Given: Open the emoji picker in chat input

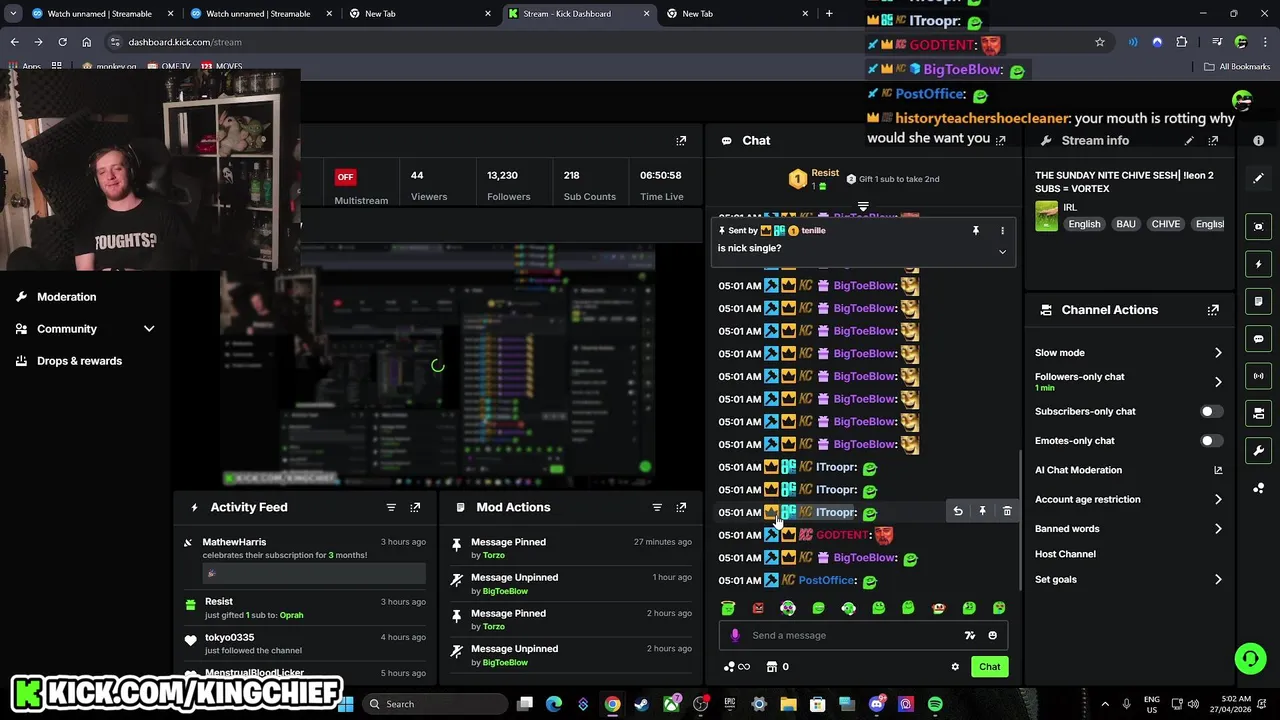Looking at the screenshot, I should click(992, 635).
